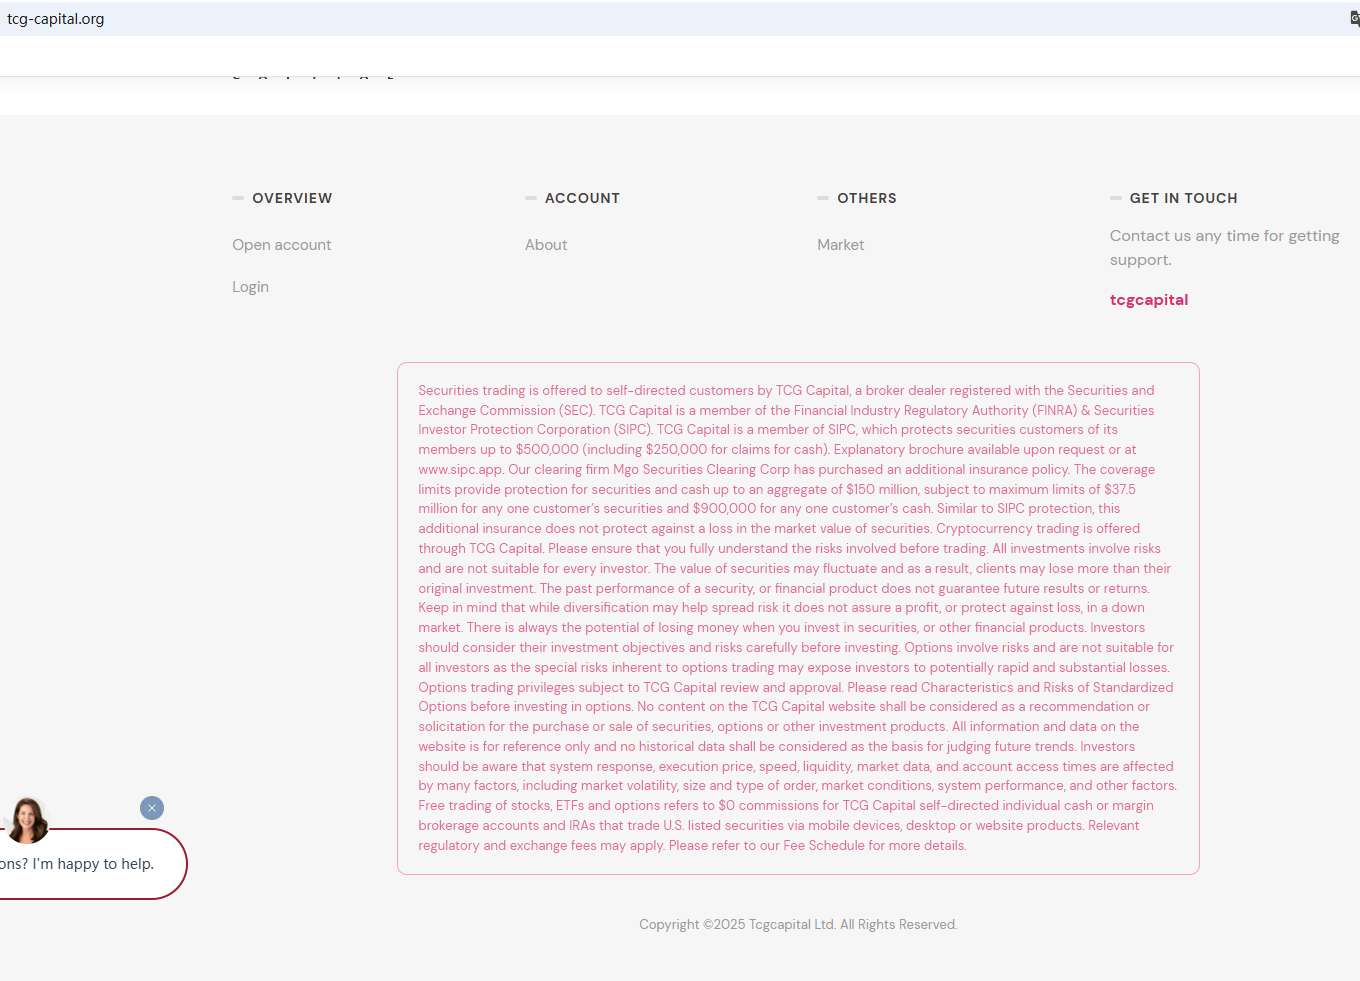Click the securities trading disclaimer paragraph
This screenshot has width=1360, height=981.
[798, 618]
